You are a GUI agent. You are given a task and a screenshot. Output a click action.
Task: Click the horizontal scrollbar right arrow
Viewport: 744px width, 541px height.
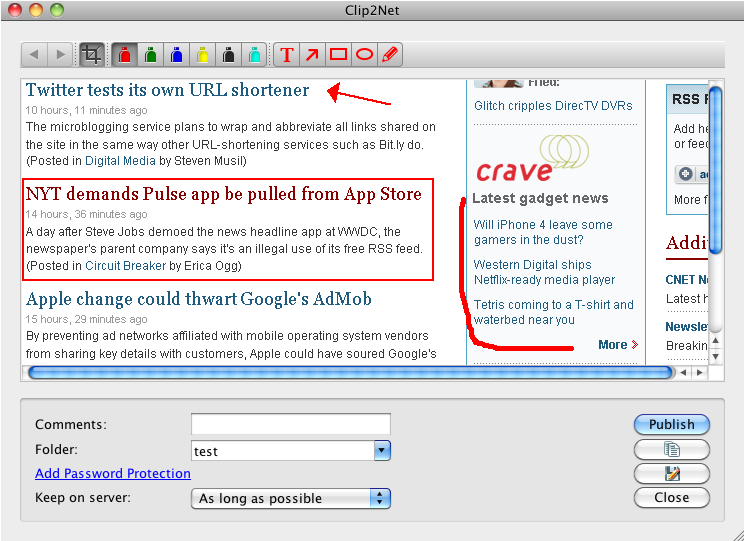700,373
